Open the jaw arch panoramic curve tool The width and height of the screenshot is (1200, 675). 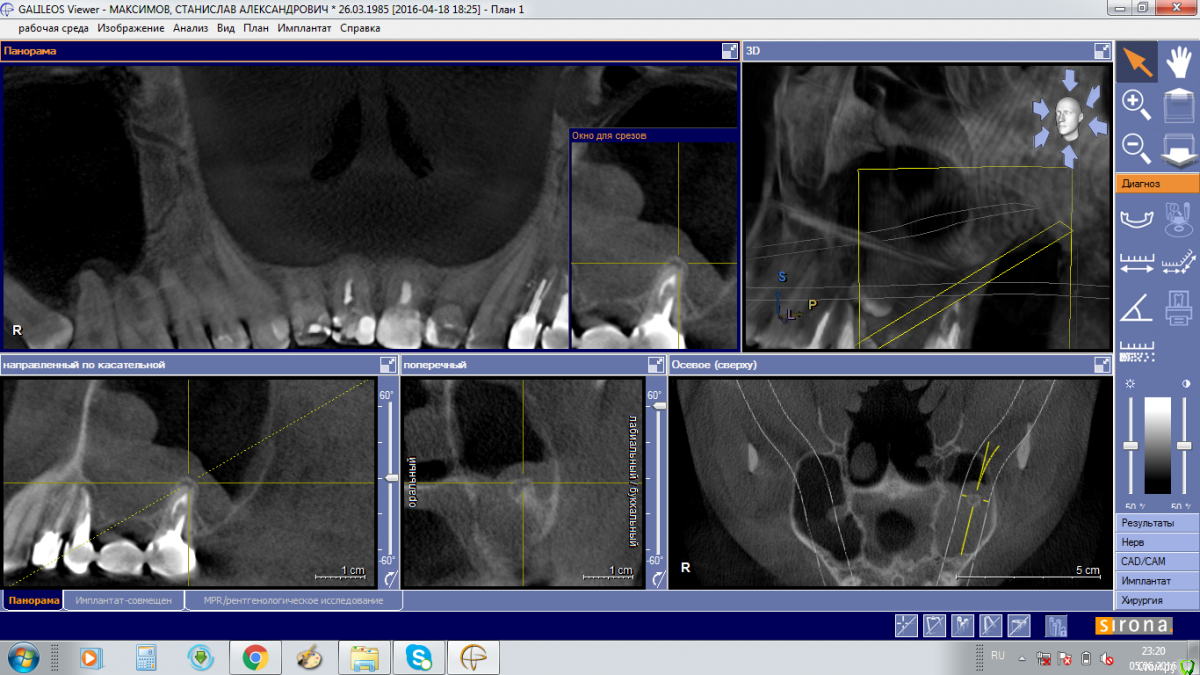(x=1136, y=219)
